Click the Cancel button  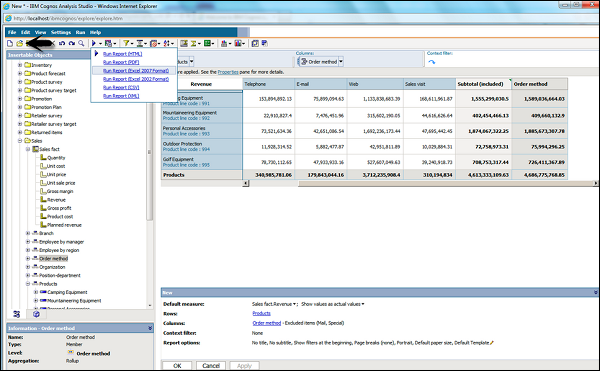(x=211, y=366)
